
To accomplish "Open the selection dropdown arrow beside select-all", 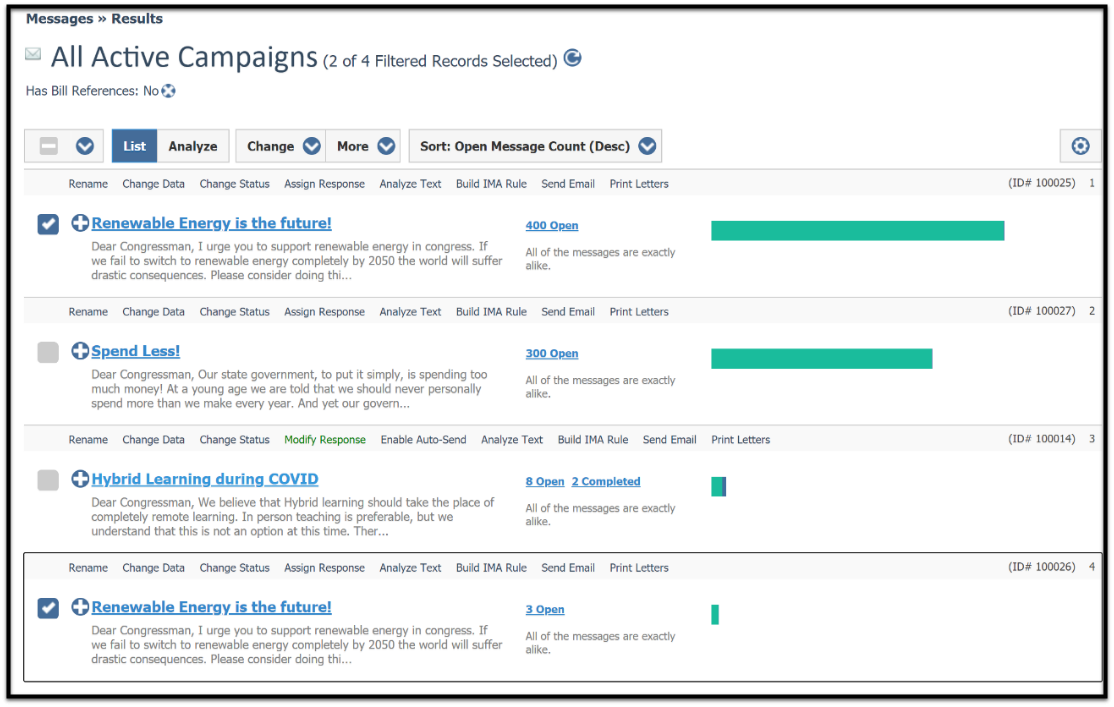I will pyautogui.click(x=85, y=146).
